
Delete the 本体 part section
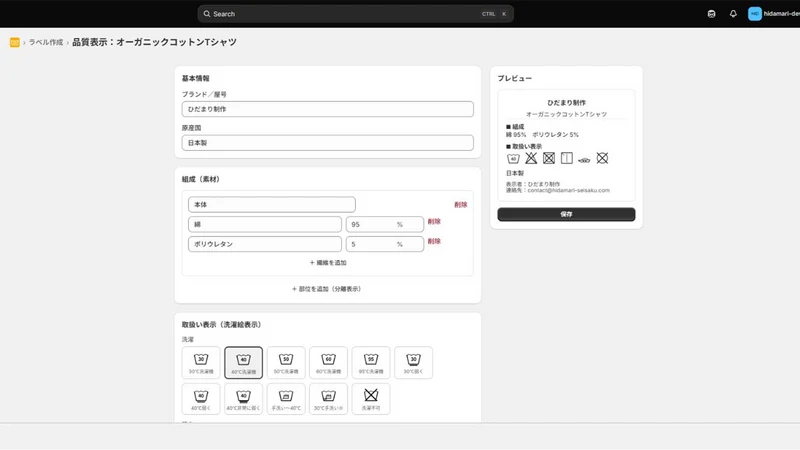461,205
